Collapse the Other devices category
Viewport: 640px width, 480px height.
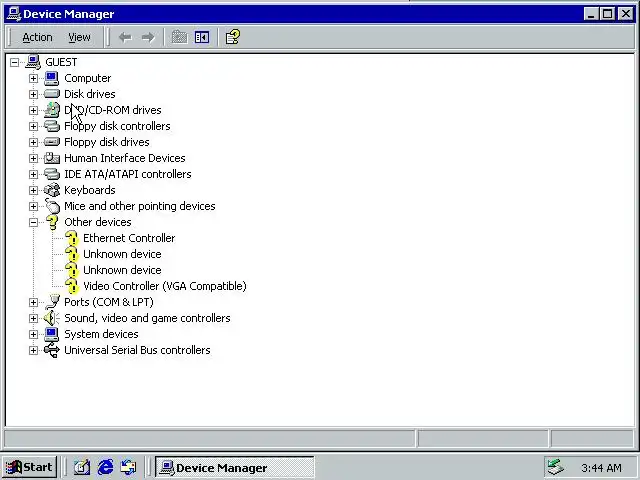tap(33, 222)
